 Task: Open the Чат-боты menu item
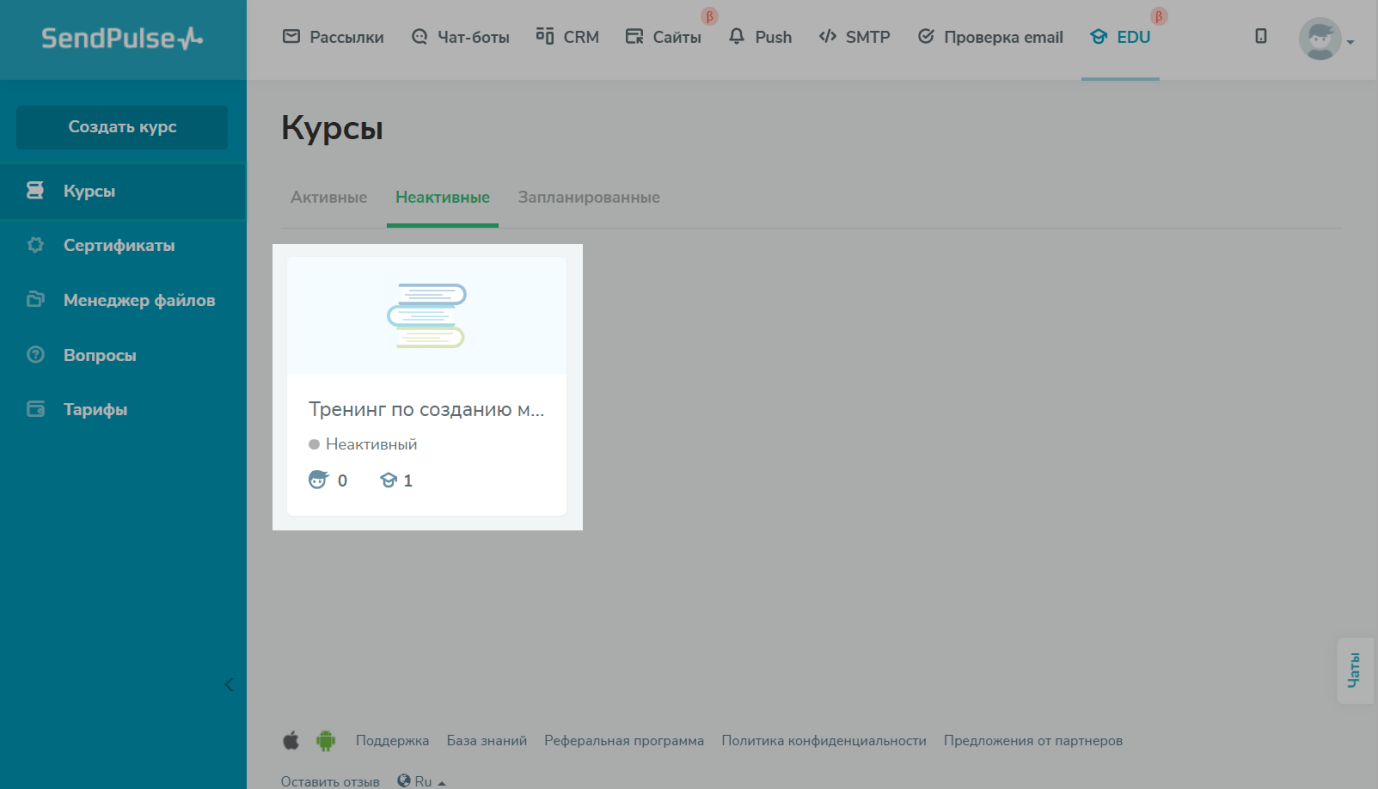(460, 37)
